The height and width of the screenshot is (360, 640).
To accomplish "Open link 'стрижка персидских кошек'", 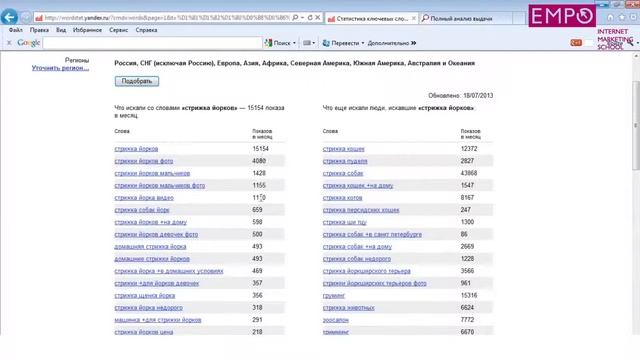I will coord(361,210).
